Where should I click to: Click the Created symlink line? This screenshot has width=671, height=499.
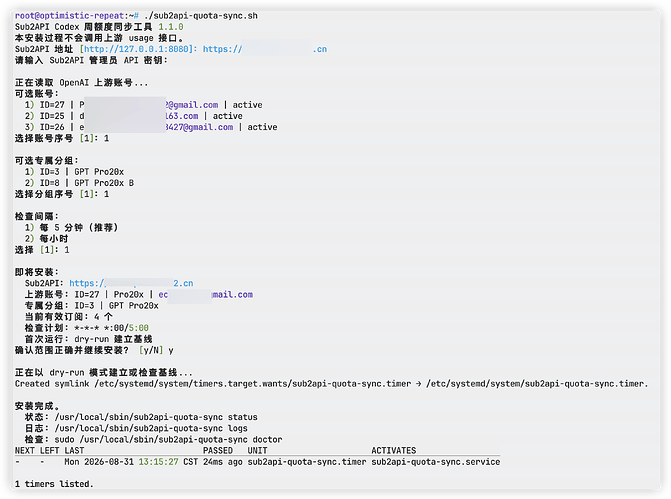click(331, 383)
